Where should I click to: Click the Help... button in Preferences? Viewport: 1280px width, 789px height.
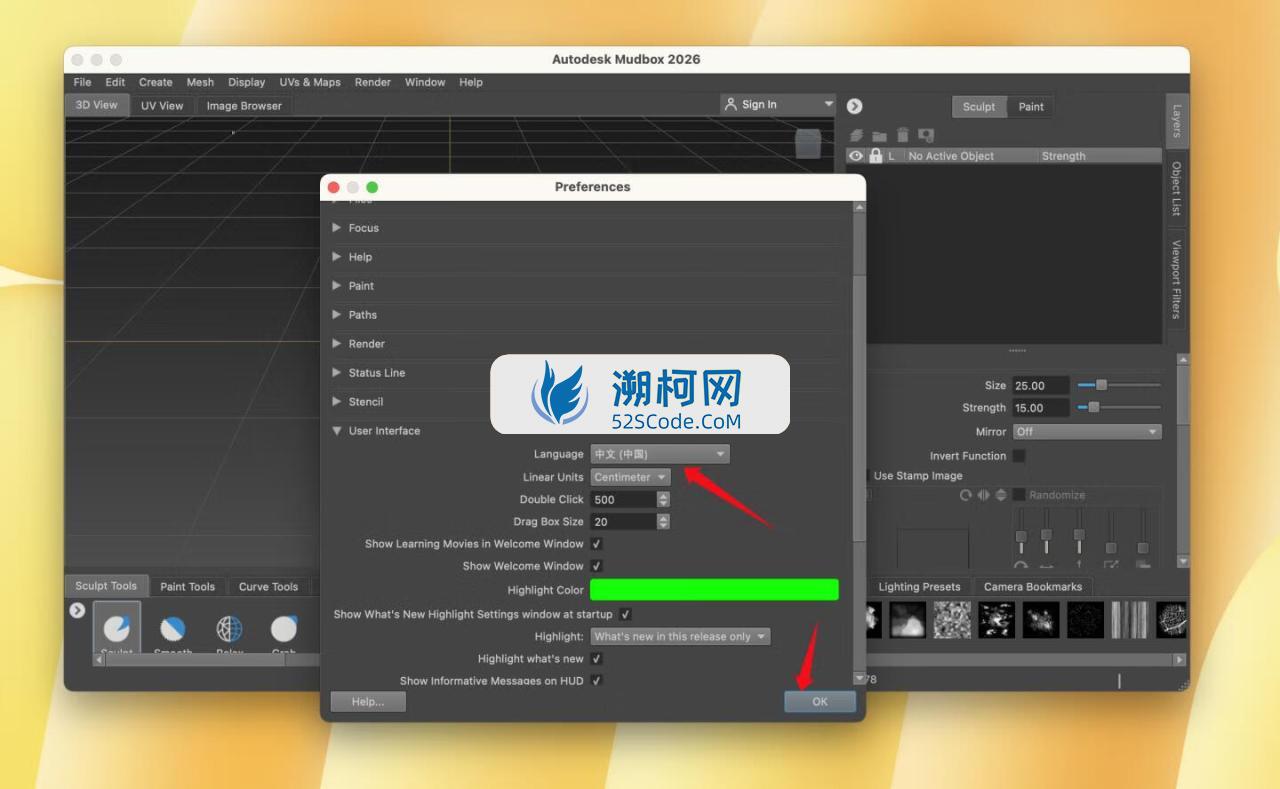(368, 702)
